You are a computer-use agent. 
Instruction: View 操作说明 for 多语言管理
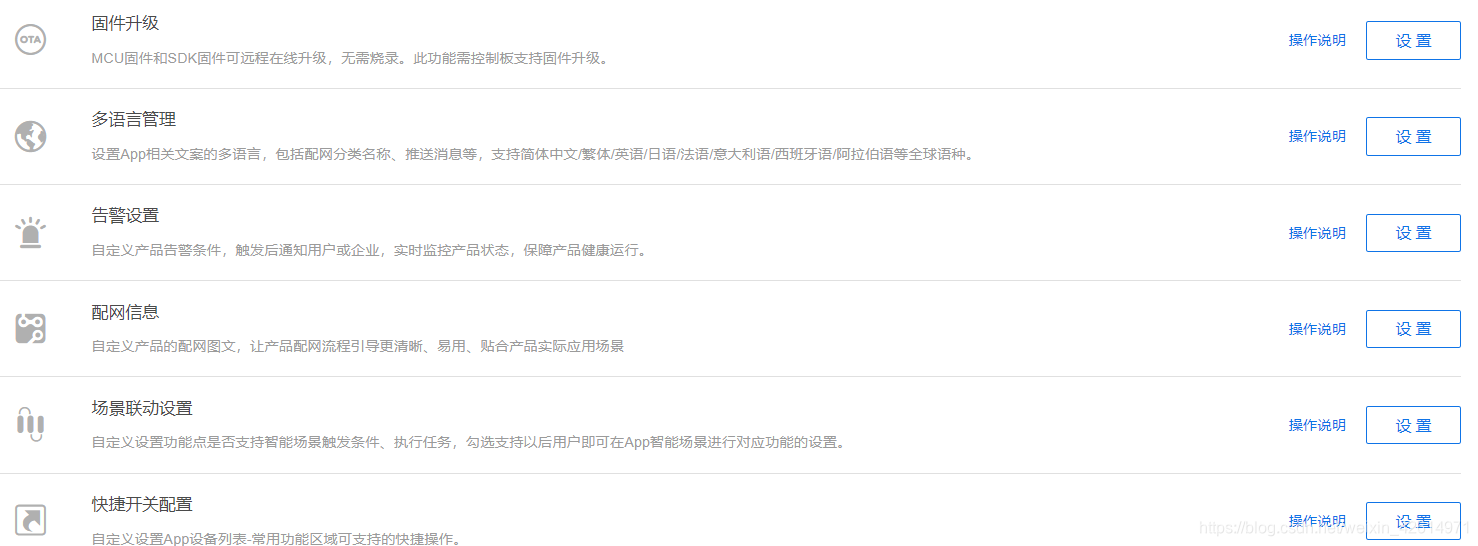[1317, 137]
